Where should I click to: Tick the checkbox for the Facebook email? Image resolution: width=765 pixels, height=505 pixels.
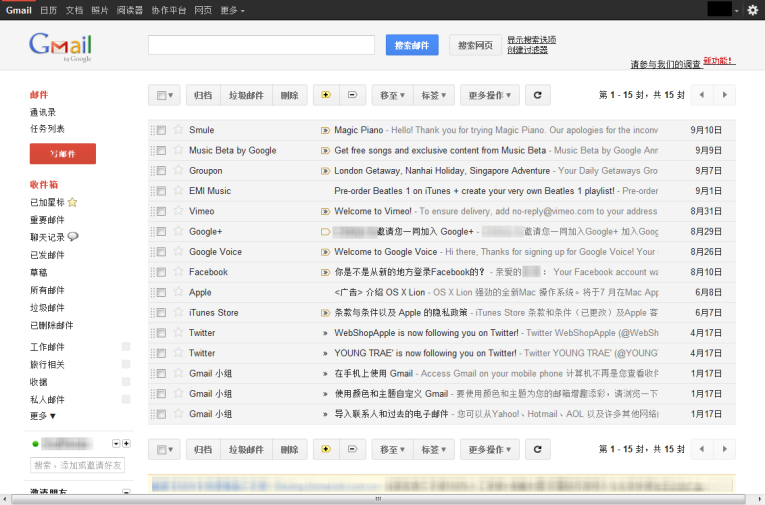click(x=161, y=272)
